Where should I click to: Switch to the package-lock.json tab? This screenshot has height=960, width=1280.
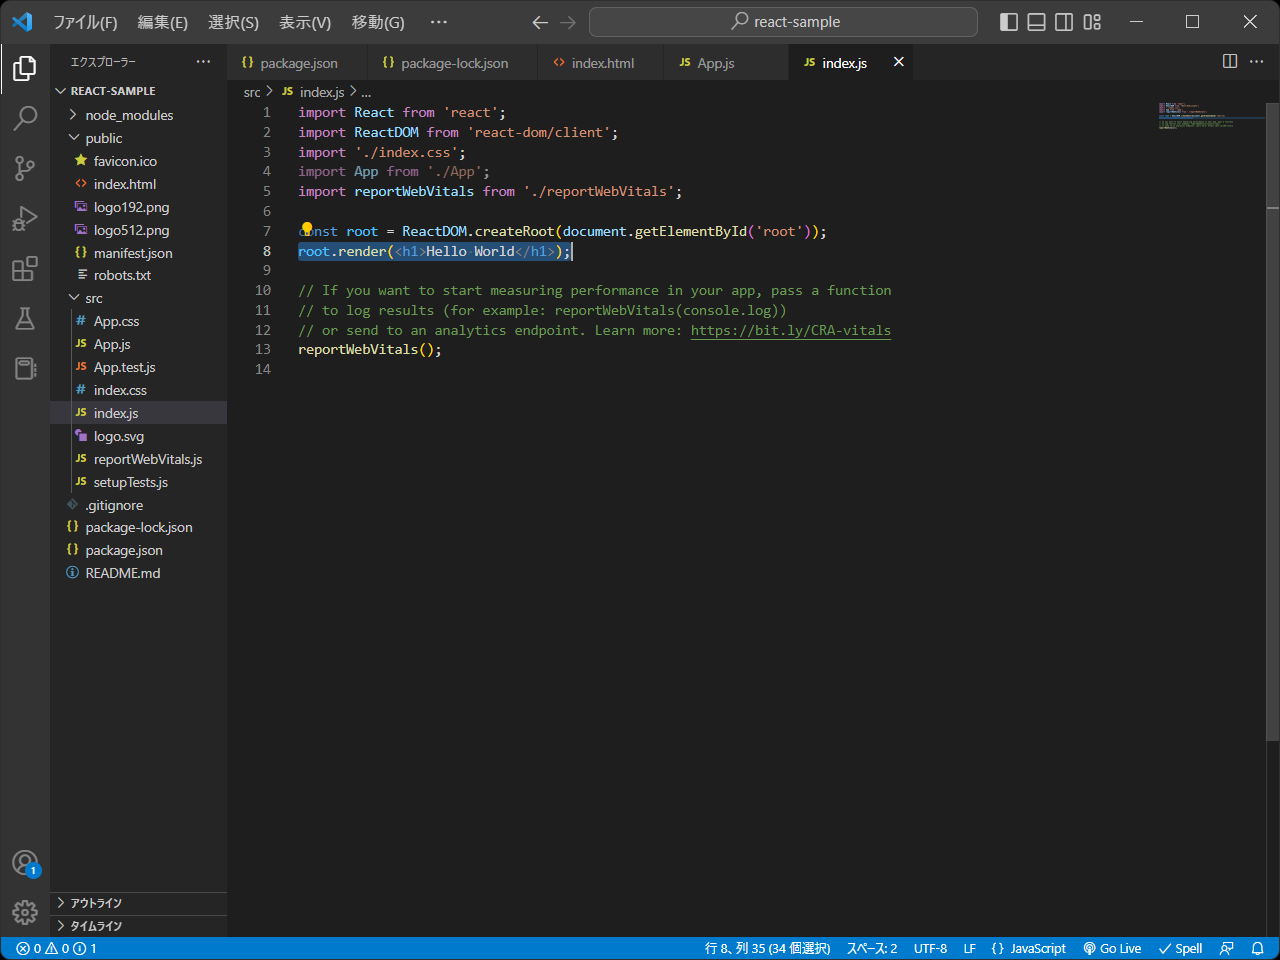coord(453,62)
